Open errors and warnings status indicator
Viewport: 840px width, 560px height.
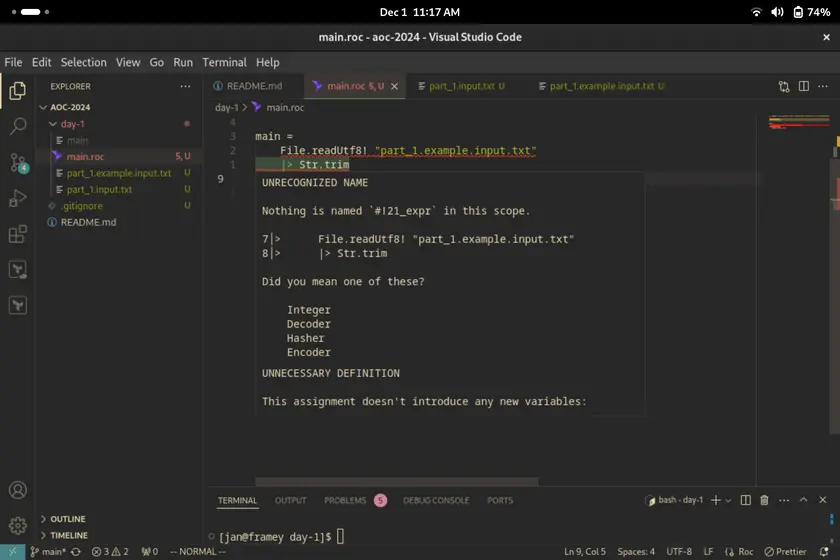point(110,551)
